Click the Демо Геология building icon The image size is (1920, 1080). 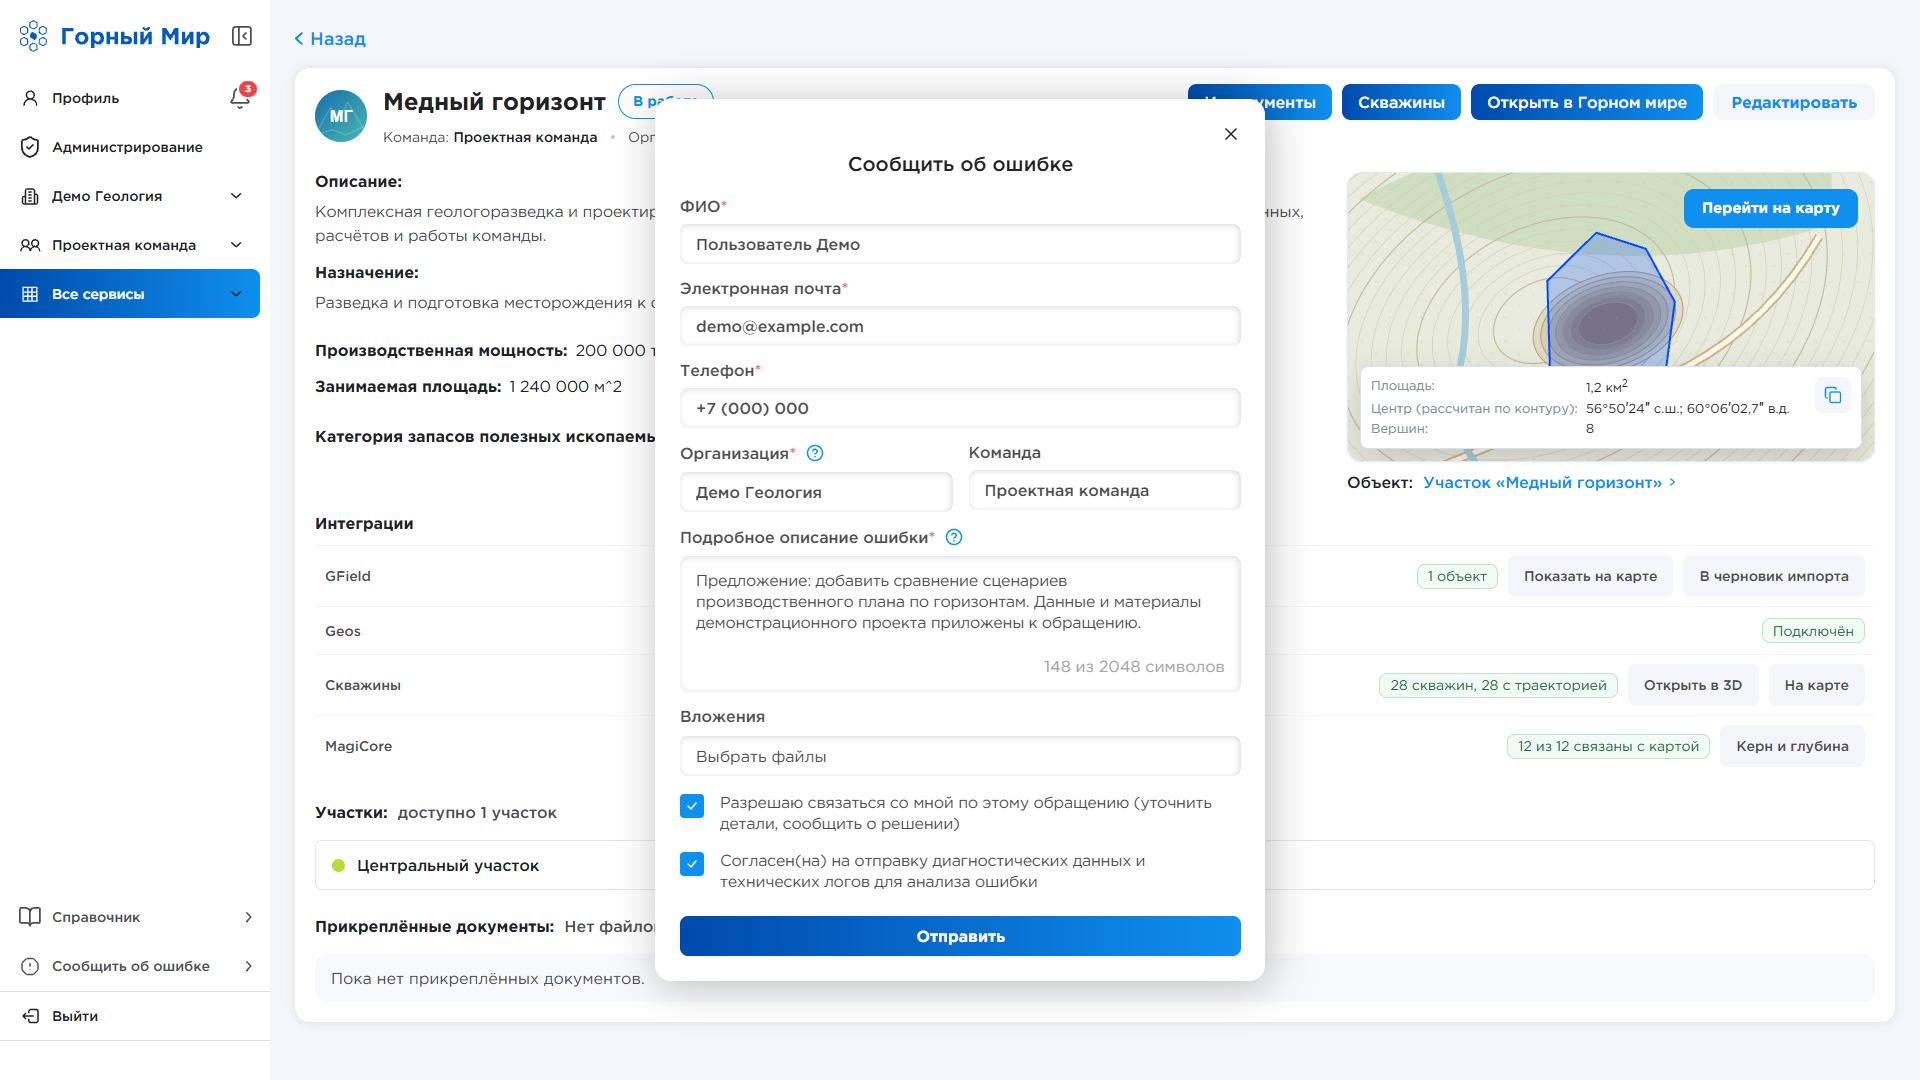[x=30, y=196]
